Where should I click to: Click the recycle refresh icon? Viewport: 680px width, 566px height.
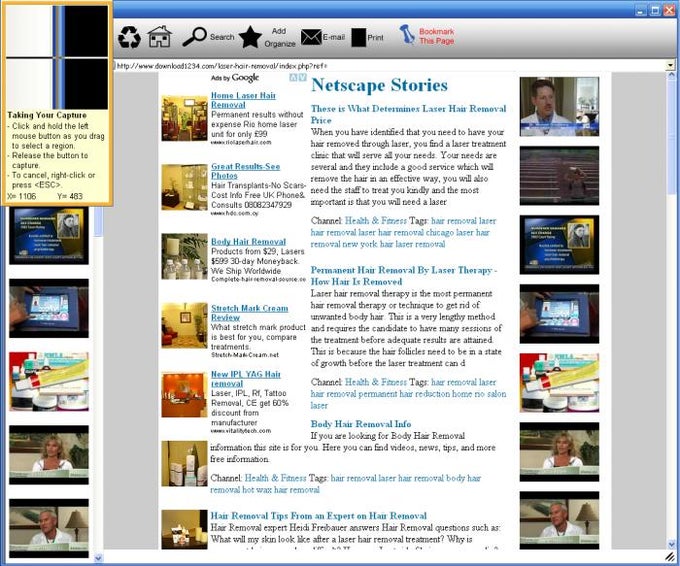129,37
